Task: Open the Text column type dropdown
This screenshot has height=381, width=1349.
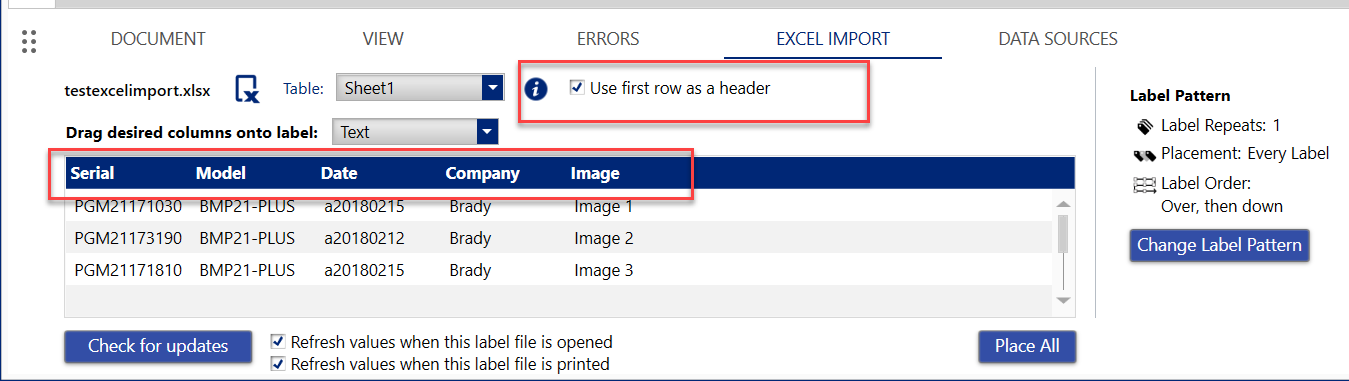Action: (x=415, y=131)
